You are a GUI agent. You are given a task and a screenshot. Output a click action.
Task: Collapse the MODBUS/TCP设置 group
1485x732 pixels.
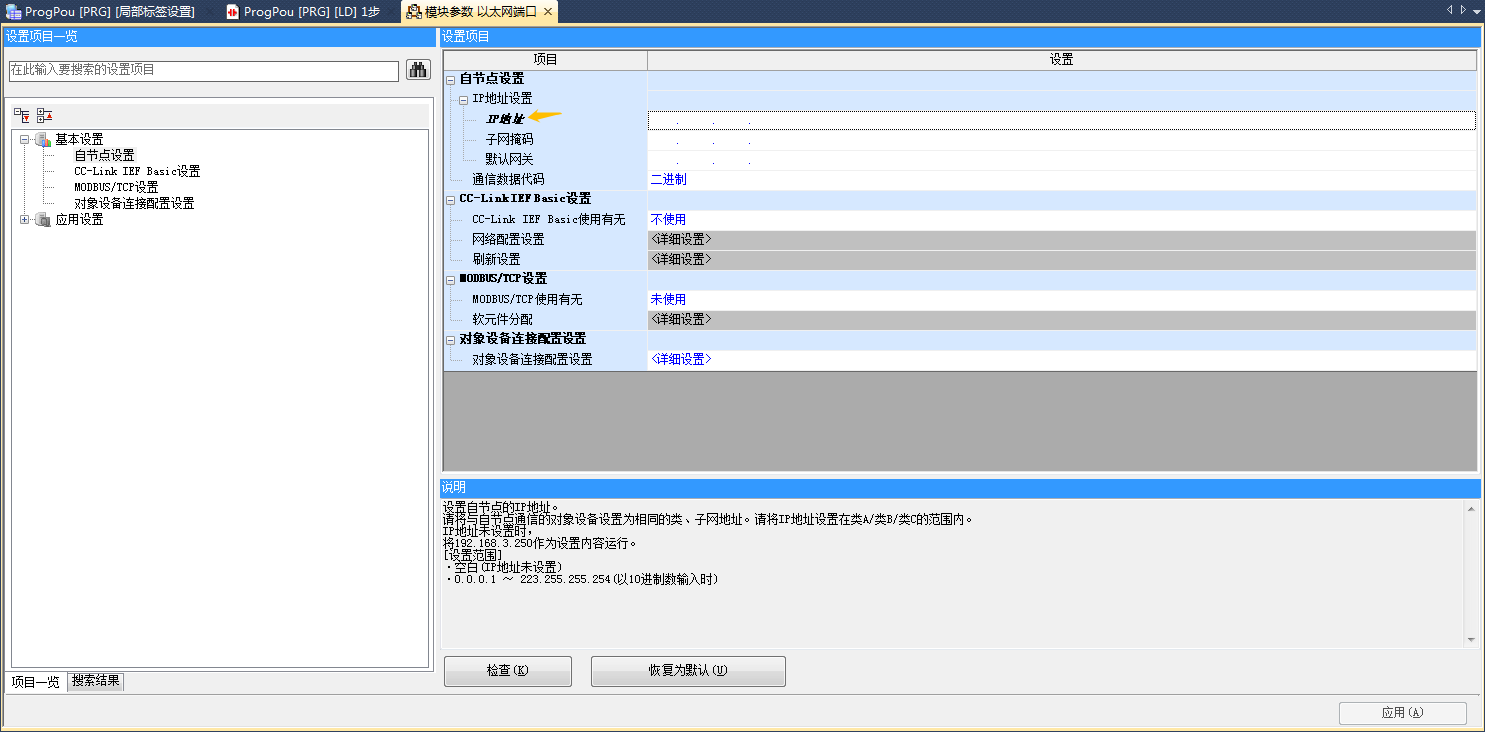tap(450, 279)
